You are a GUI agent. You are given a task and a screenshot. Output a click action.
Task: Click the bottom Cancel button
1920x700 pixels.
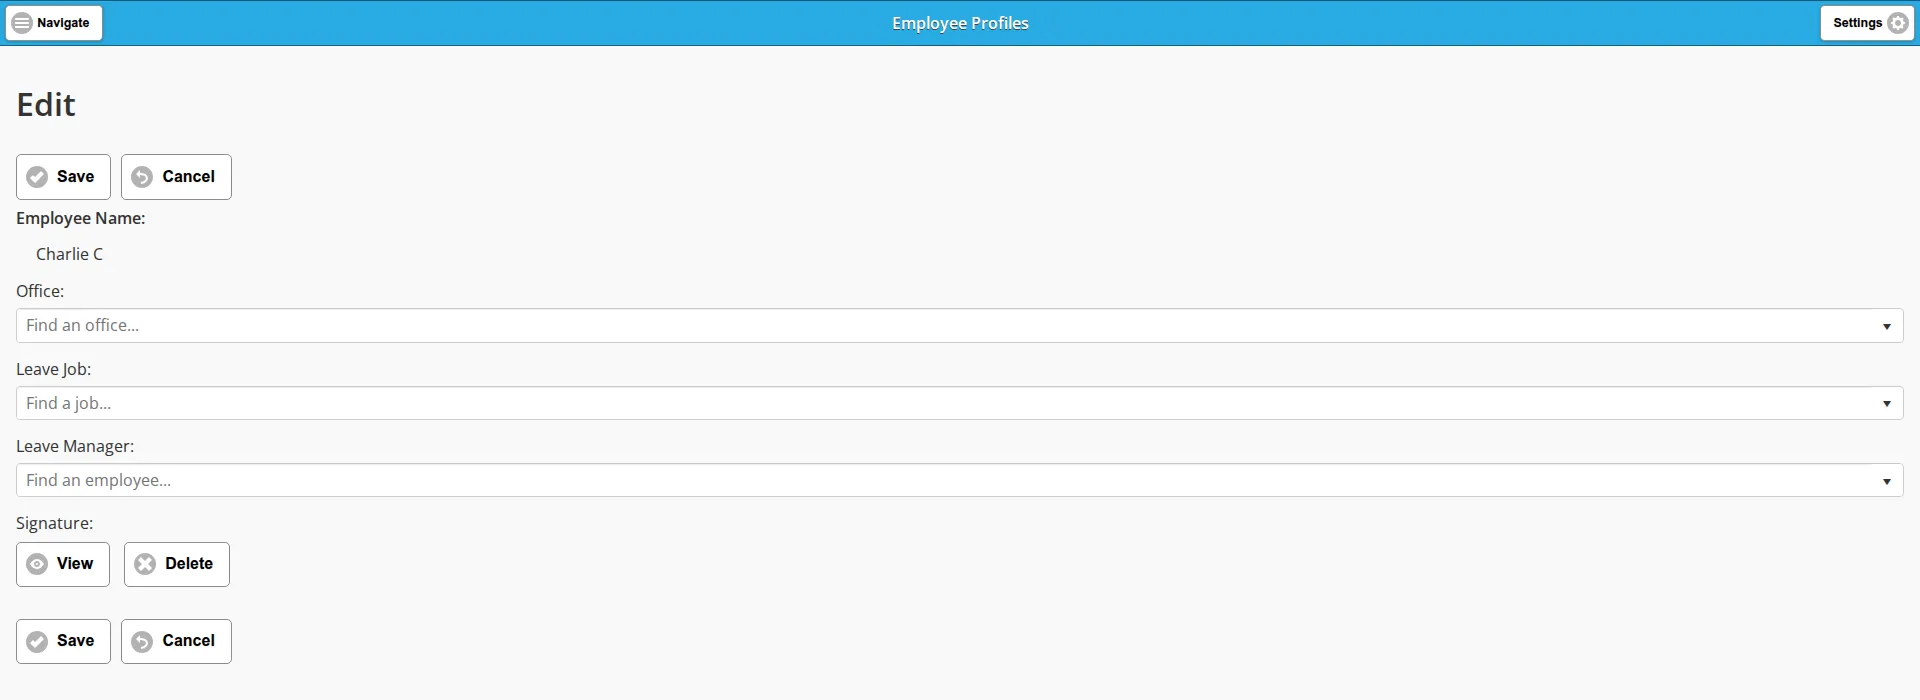[x=176, y=641]
